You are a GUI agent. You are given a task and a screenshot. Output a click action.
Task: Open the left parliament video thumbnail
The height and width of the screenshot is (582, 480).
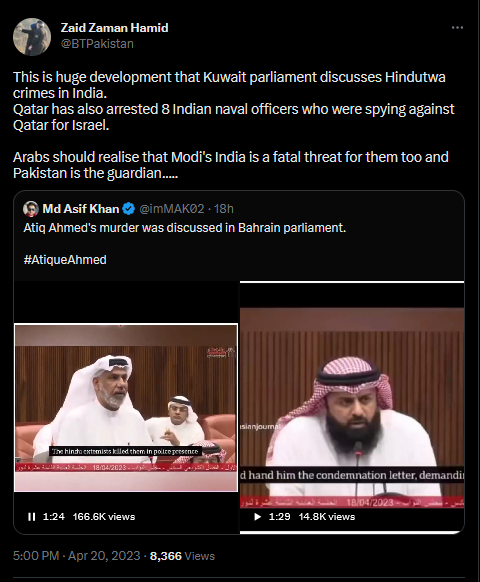(126, 408)
